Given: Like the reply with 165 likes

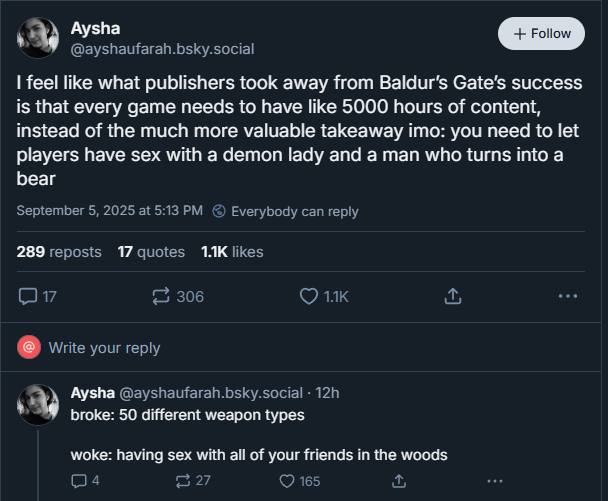Looking at the screenshot, I should tap(300, 481).
